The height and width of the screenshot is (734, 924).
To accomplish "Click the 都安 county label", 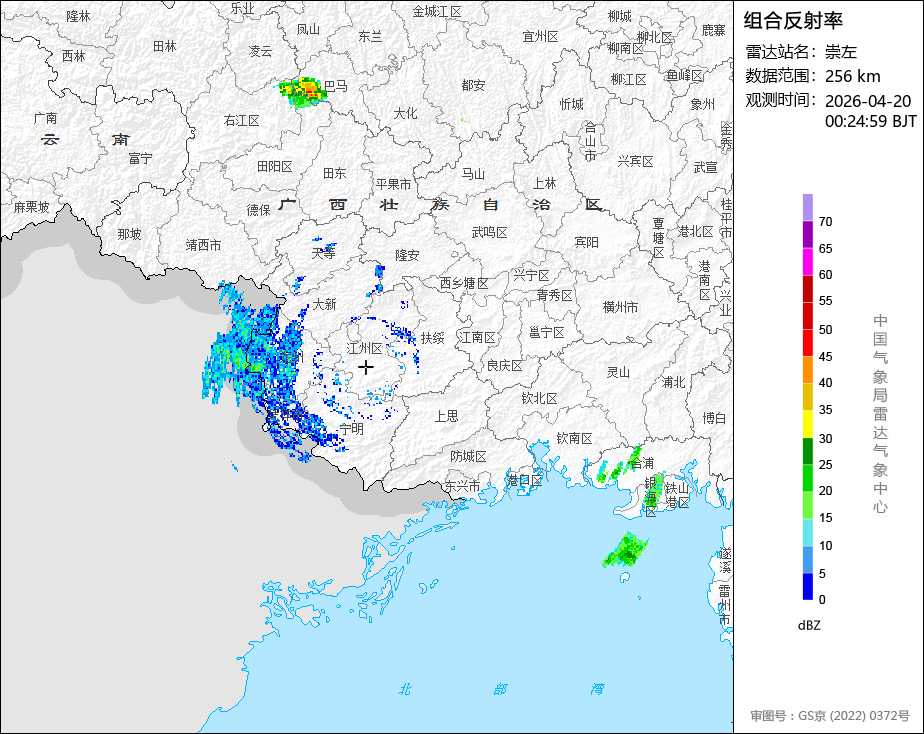I will [473, 85].
